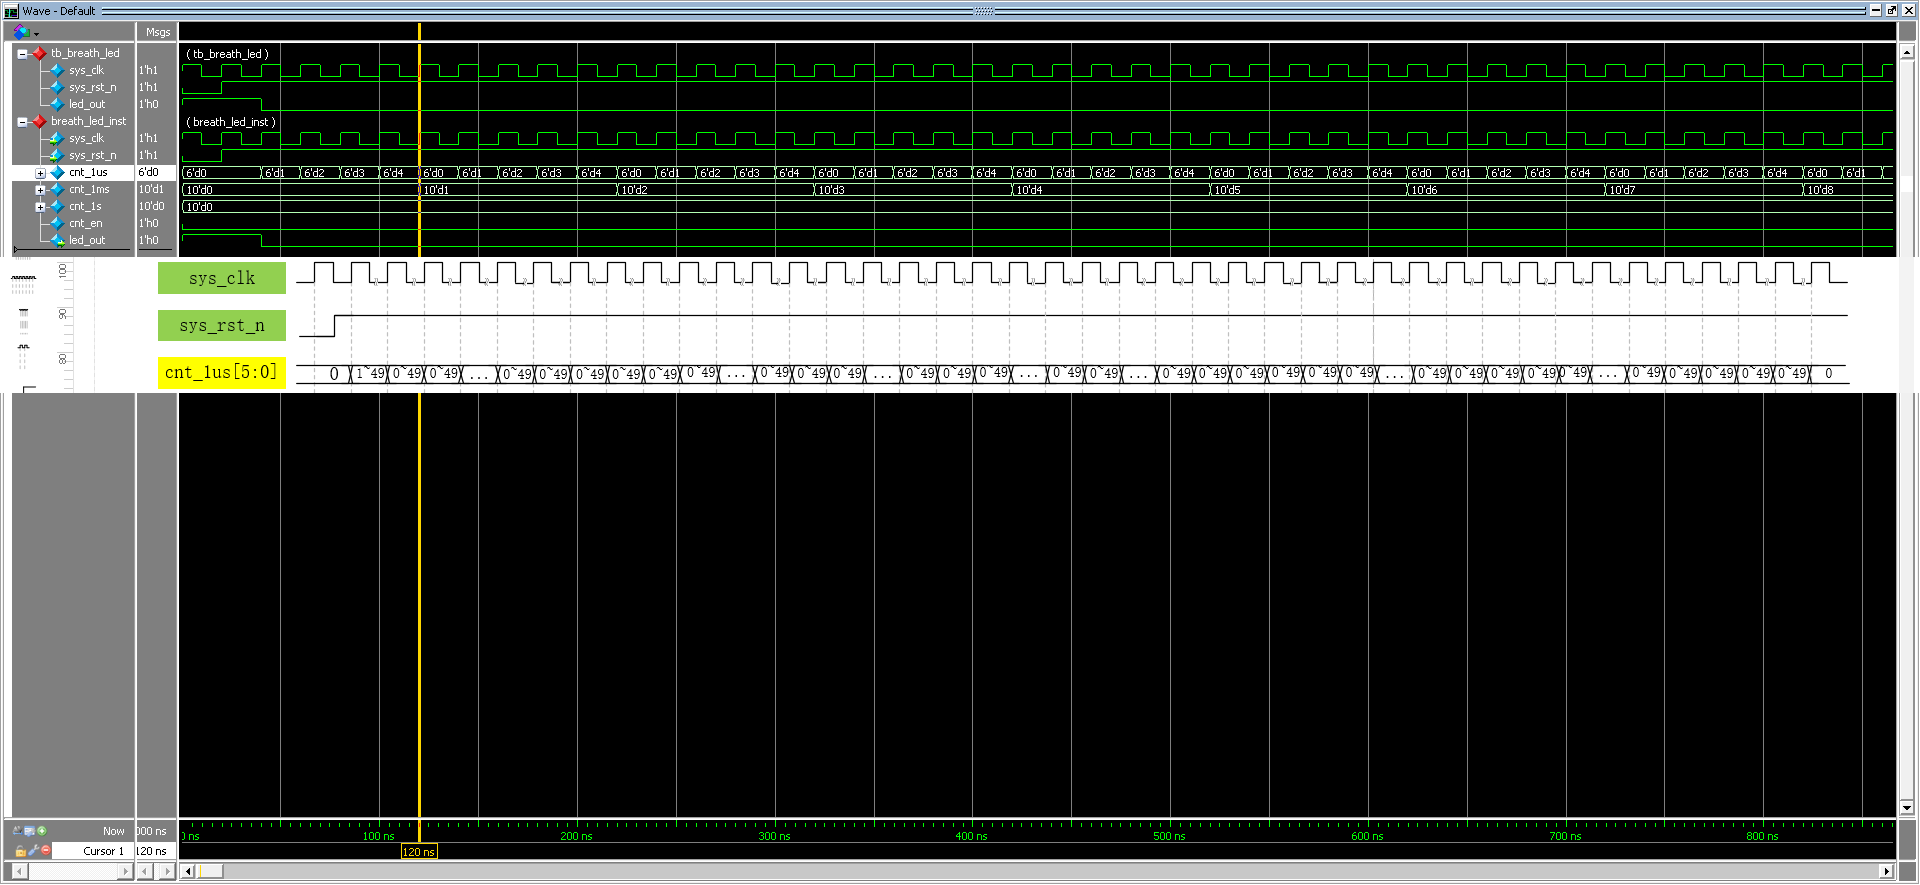Image resolution: width=1920 pixels, height=885 pixels.
Task: Click the red diamond icon of tb_breath_led
Action: [40, 53]
